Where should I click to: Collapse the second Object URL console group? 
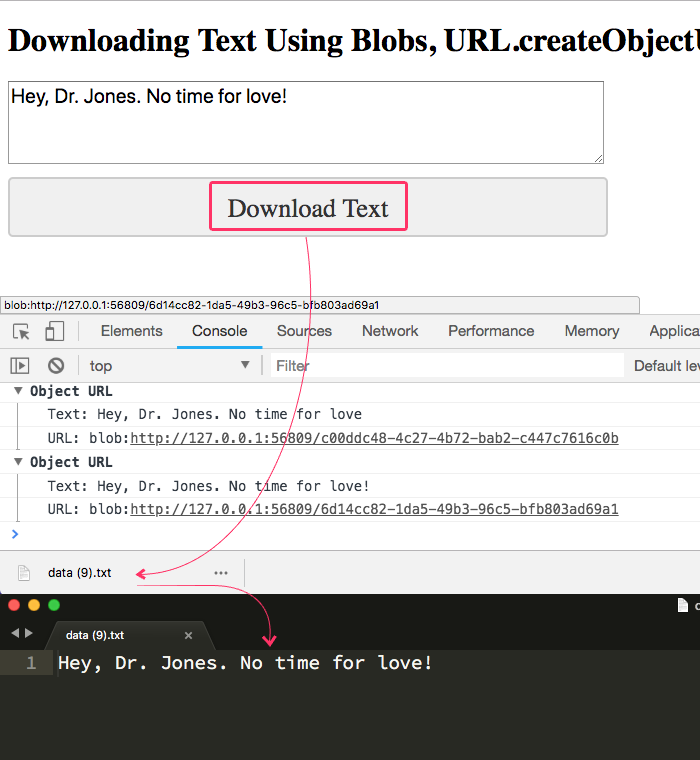pos(18,462)
